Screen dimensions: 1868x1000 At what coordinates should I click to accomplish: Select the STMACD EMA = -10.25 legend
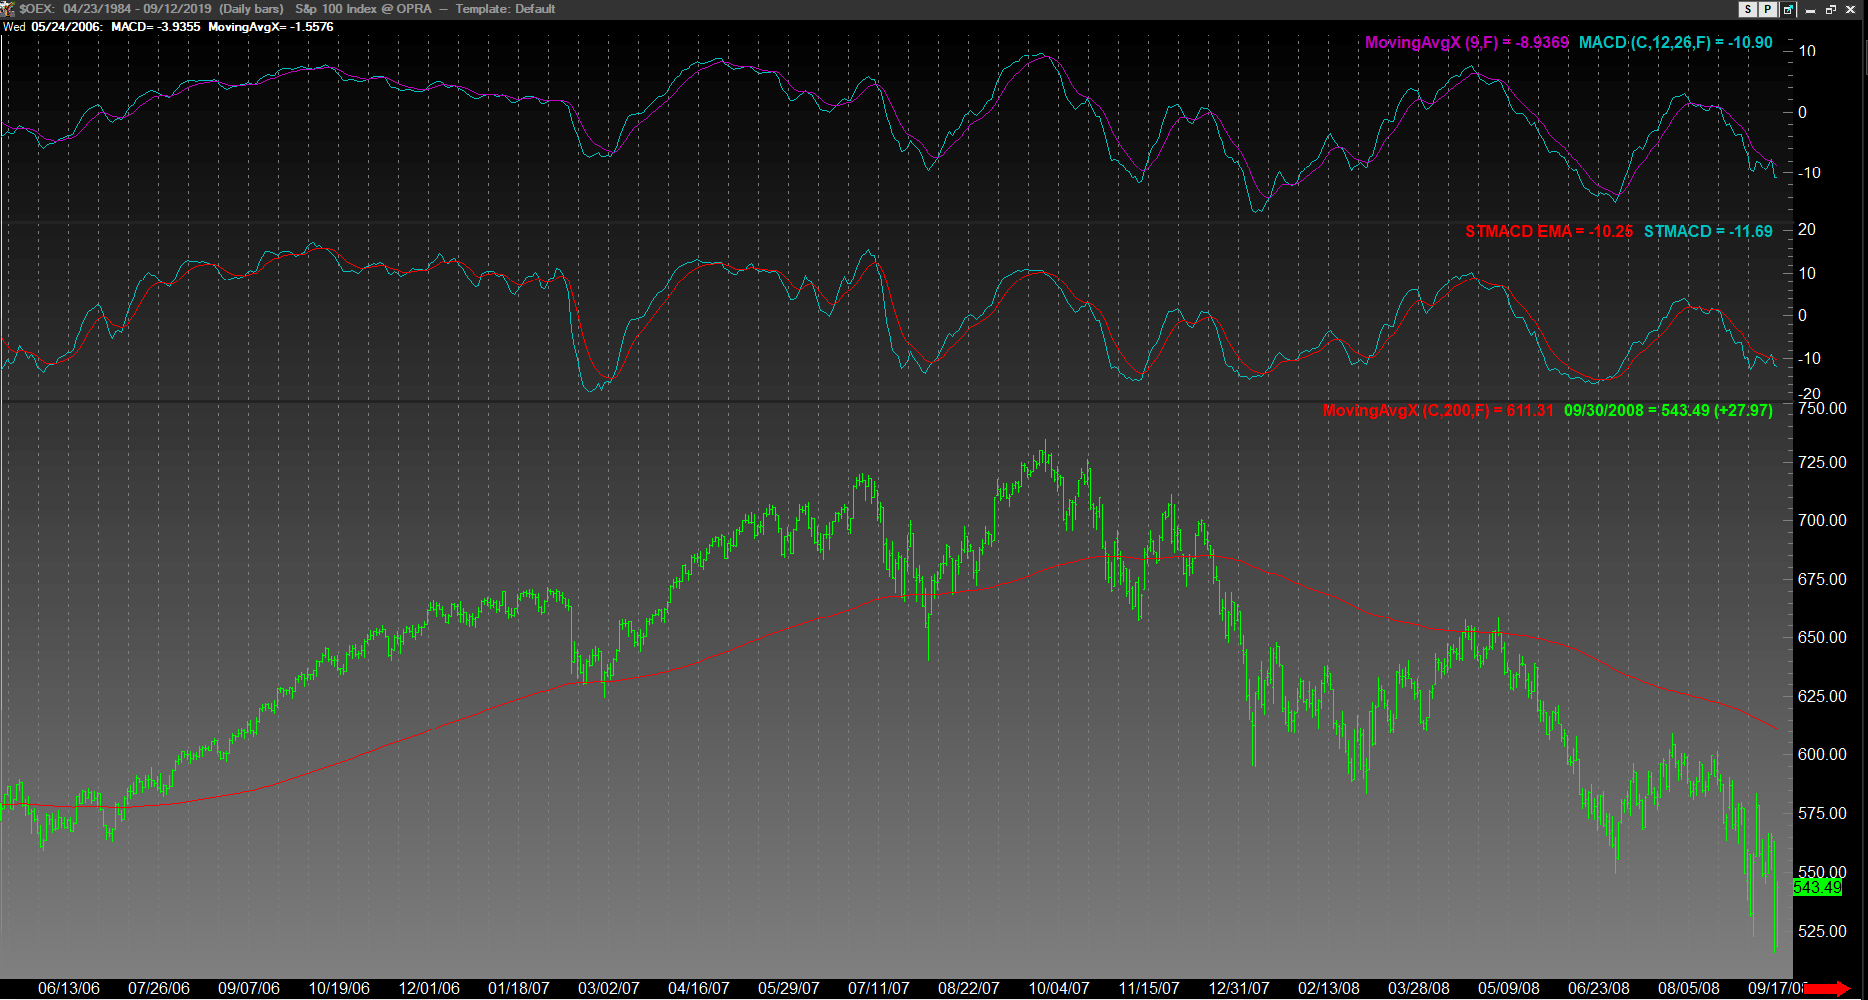[x=1549, y=231]
